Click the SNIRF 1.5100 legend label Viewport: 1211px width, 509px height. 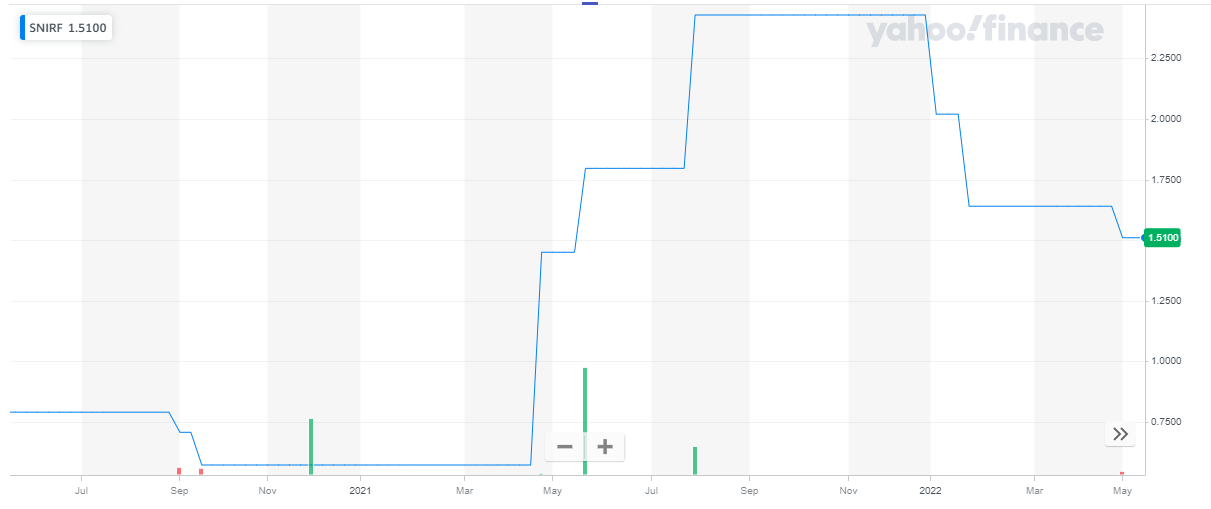(x=68, y=28)
